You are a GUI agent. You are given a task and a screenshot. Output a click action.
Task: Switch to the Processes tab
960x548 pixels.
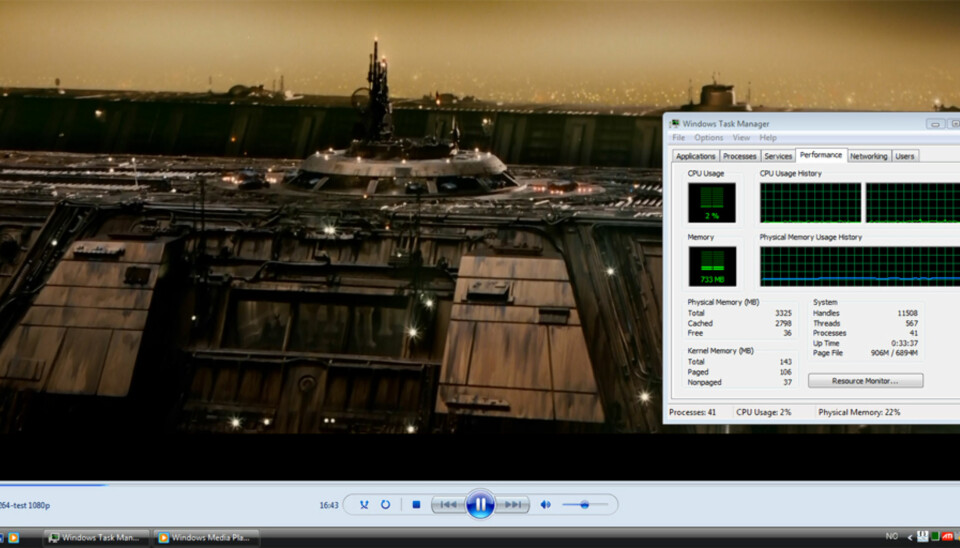740,156
